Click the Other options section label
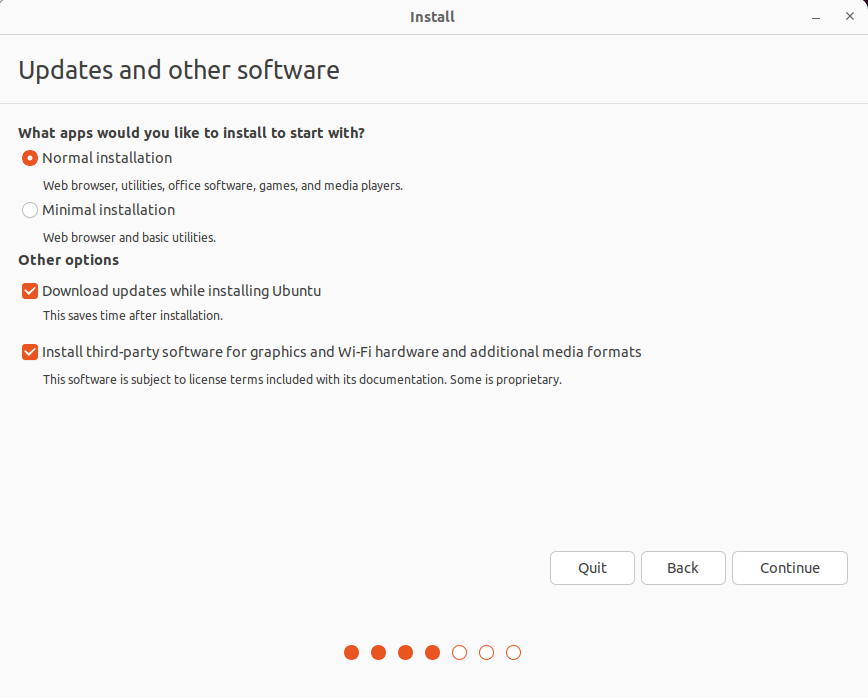 click(68, 260)
